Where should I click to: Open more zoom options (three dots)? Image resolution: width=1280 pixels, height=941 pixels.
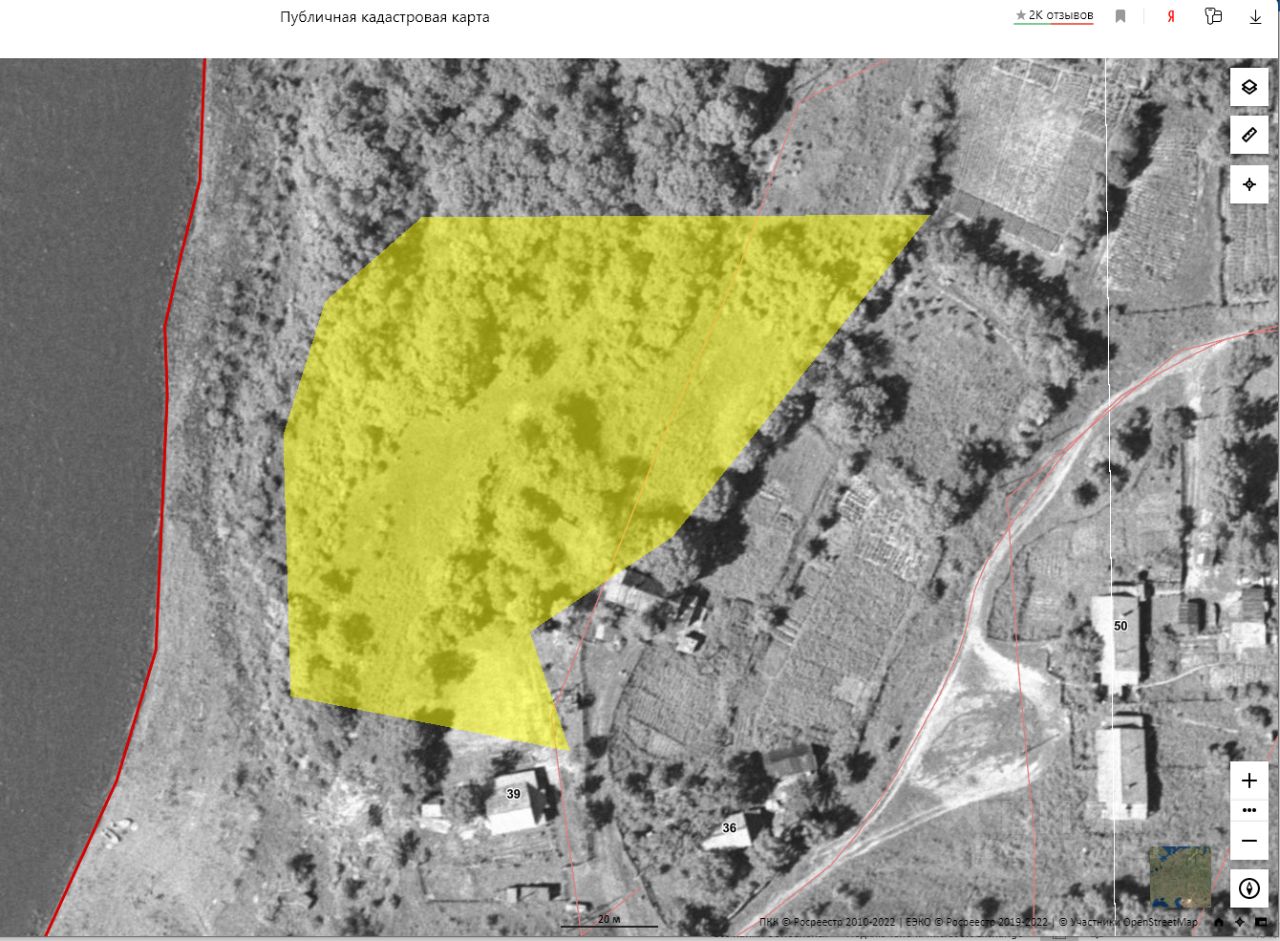[1249, 810]
